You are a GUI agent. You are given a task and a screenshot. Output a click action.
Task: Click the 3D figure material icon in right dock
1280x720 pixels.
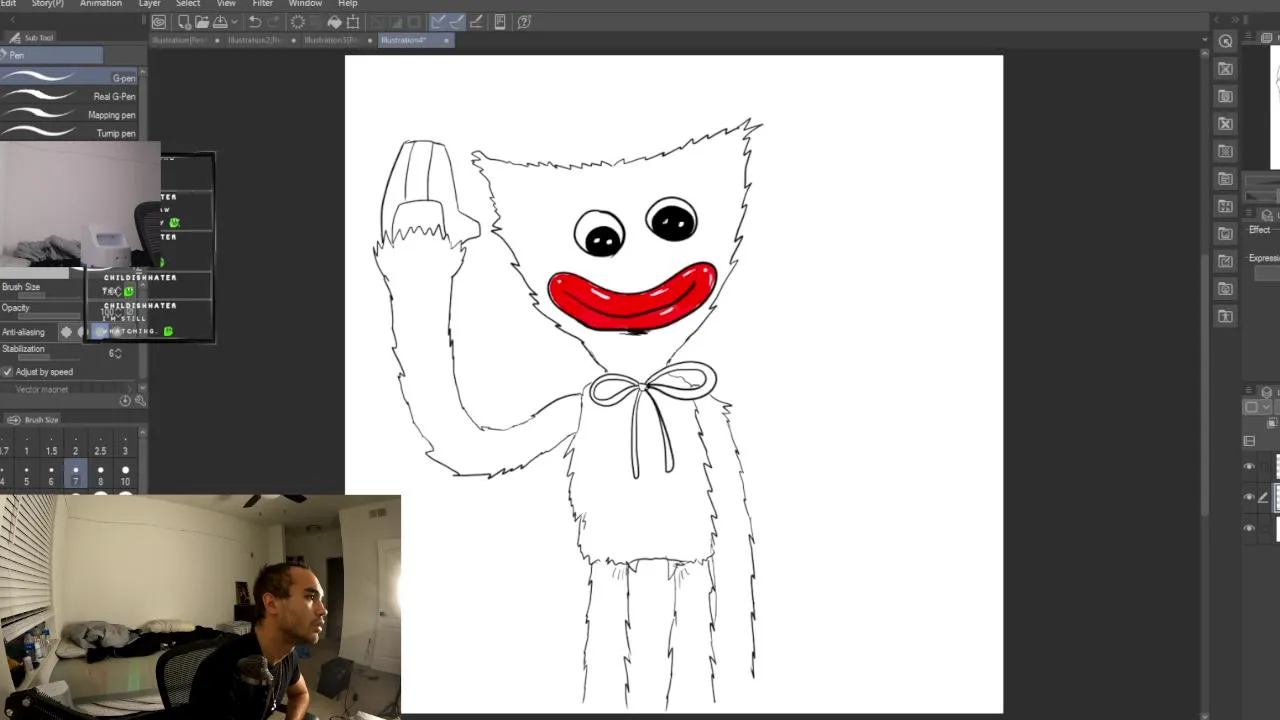1226,316
